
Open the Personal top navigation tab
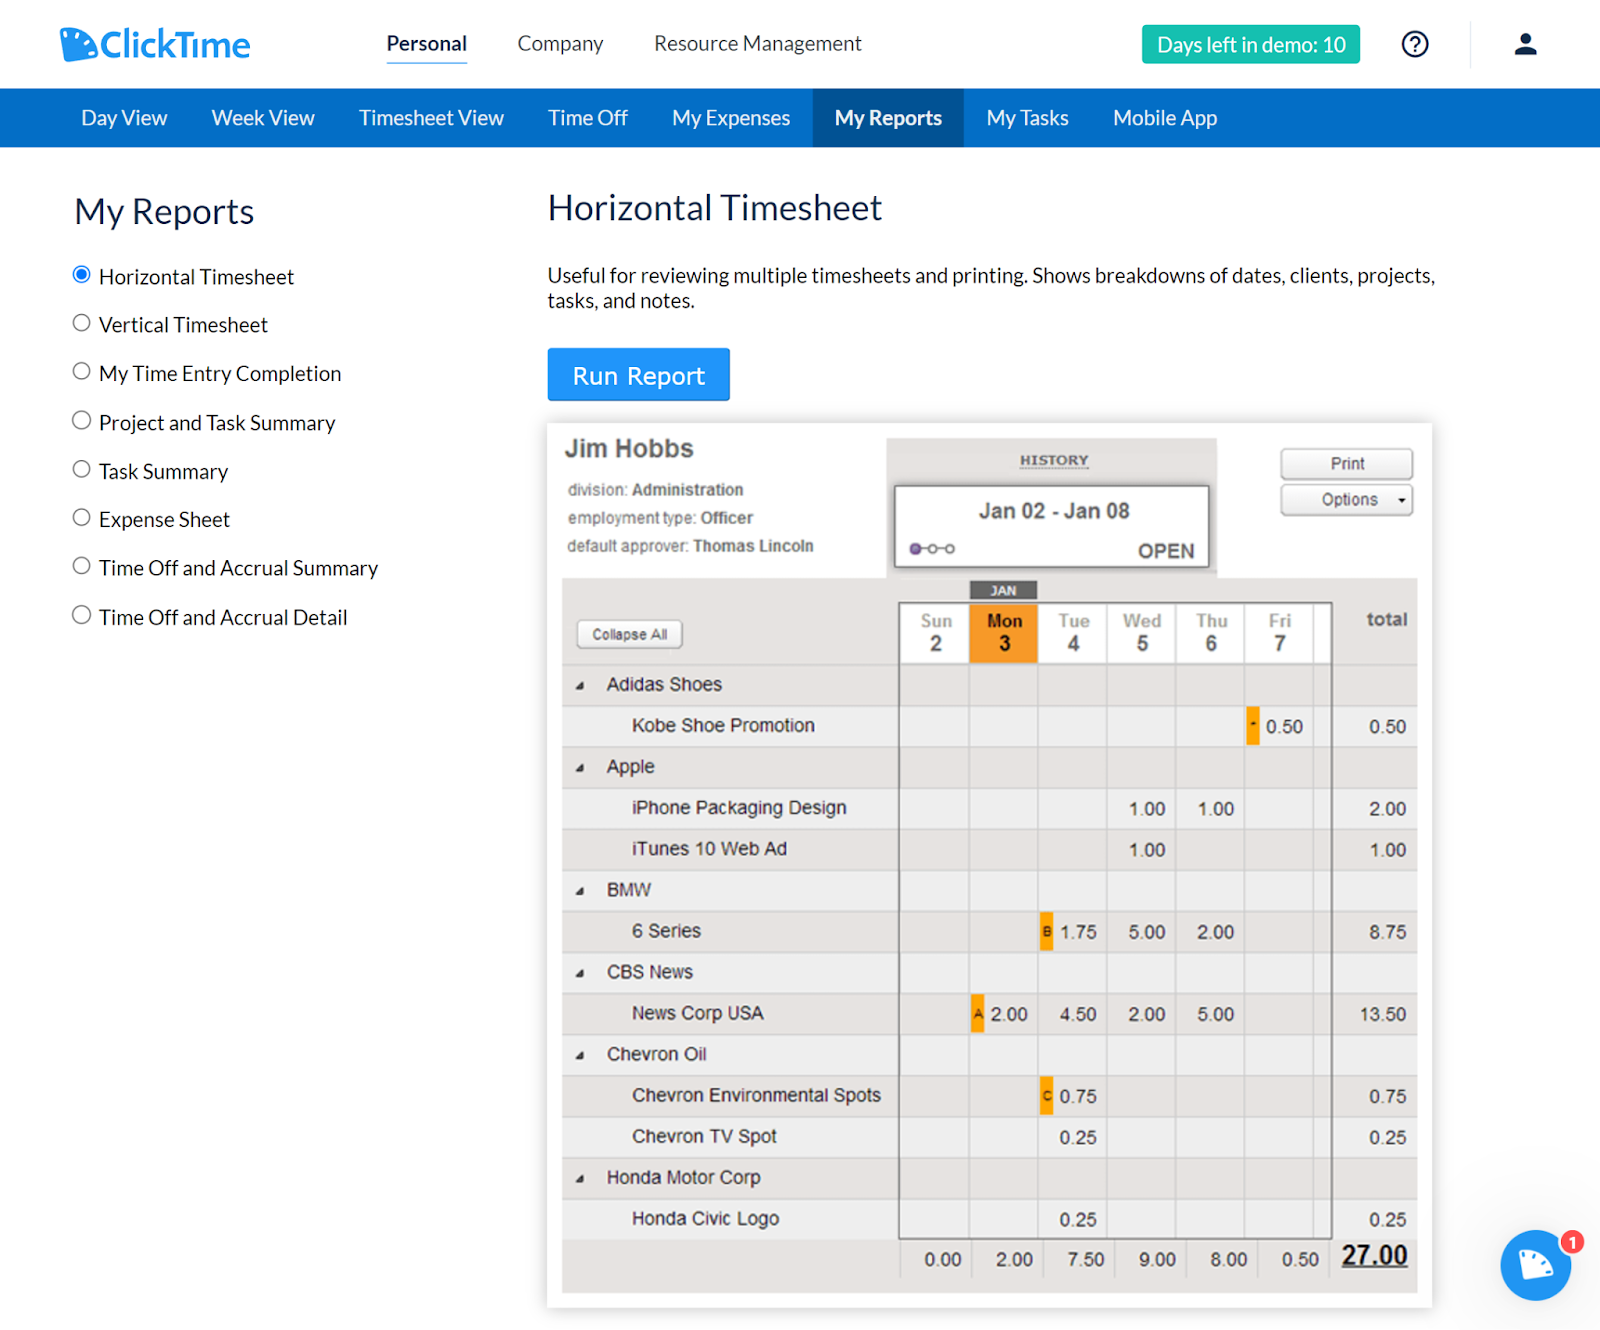(427, 44)
